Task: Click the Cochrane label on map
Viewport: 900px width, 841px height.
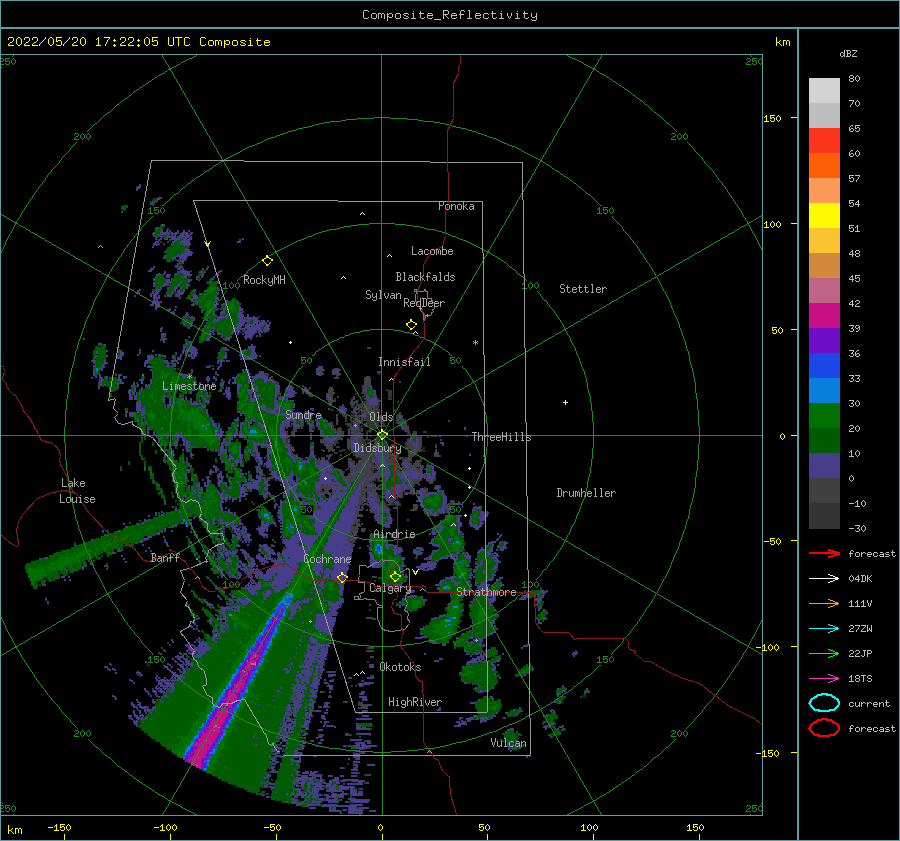Action: point(327,559)
